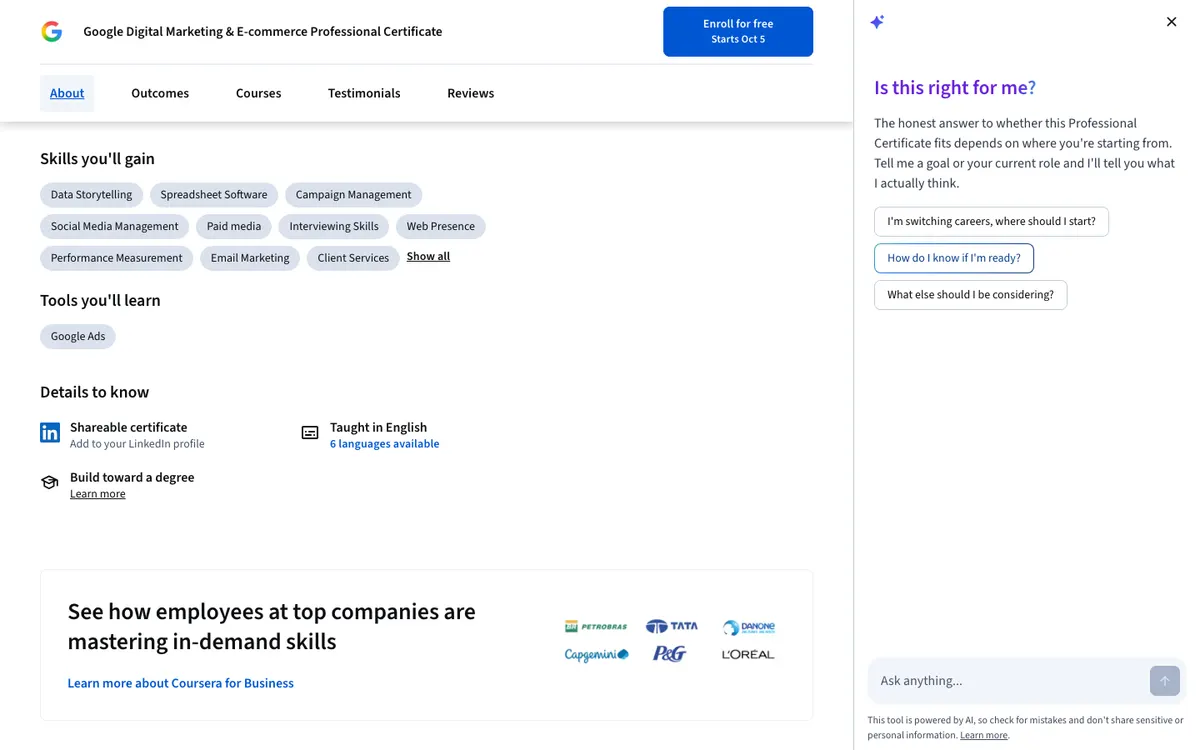Click the L'Oréal logo
This screenshot has height=750, width=1200.
point(748,655)
